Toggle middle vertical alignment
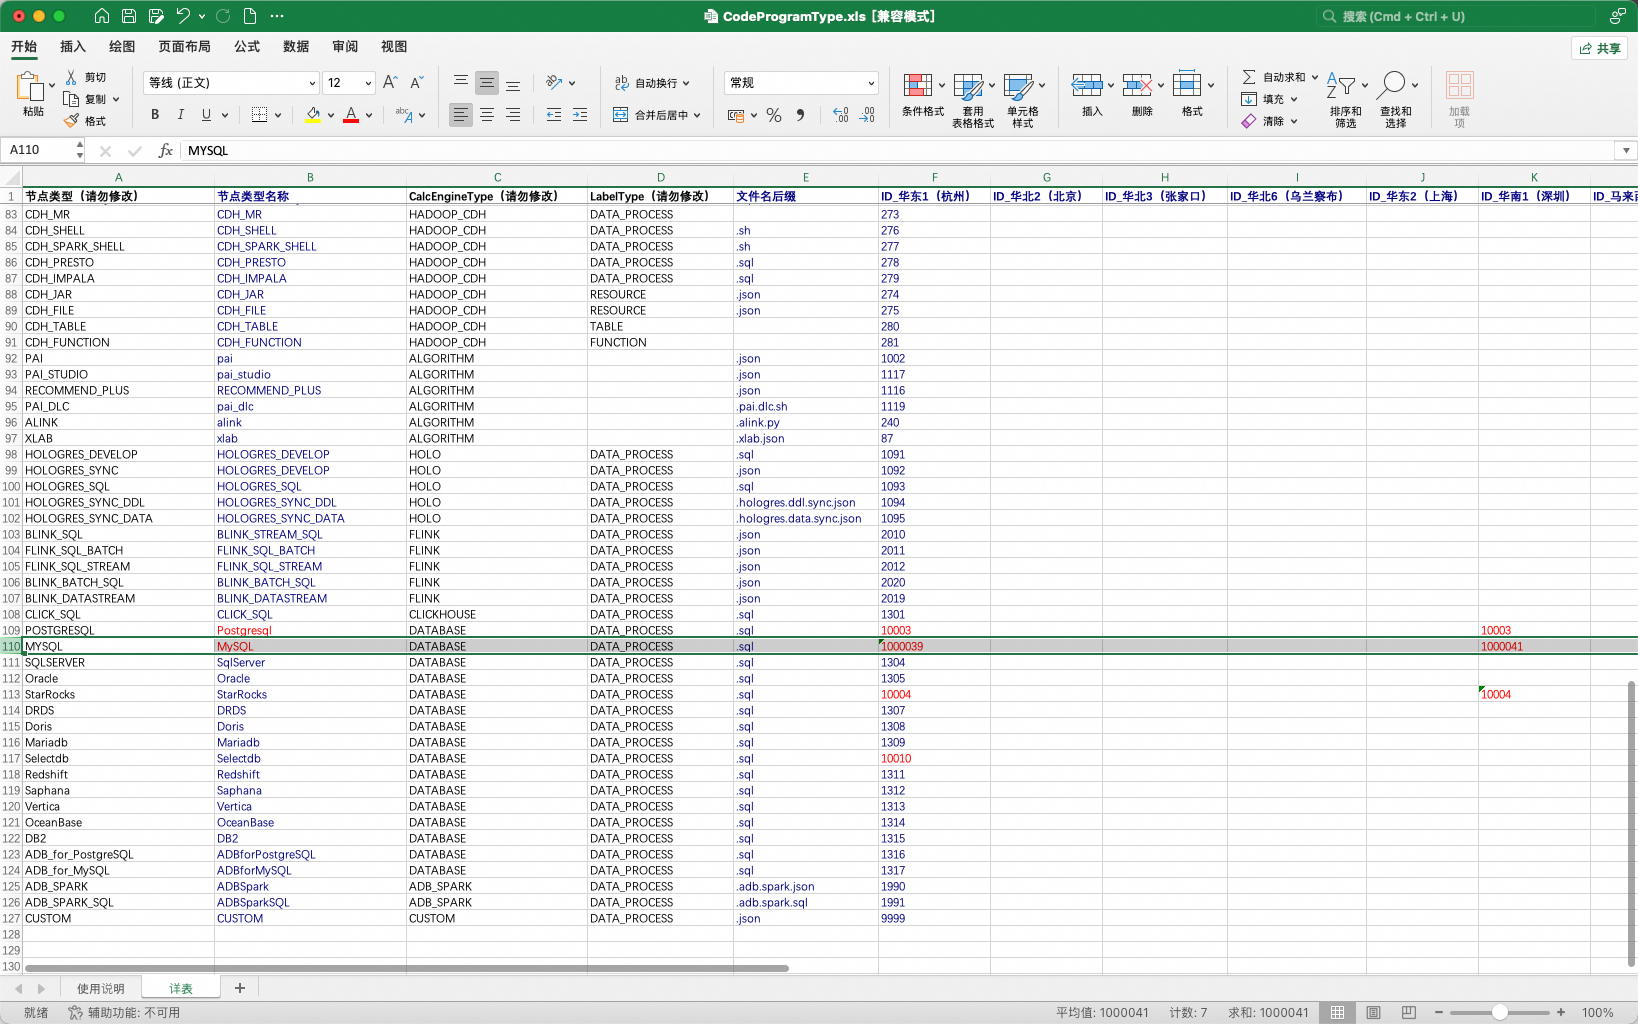This screenshot has height=1024, width=1638. (x=487, y=83)
